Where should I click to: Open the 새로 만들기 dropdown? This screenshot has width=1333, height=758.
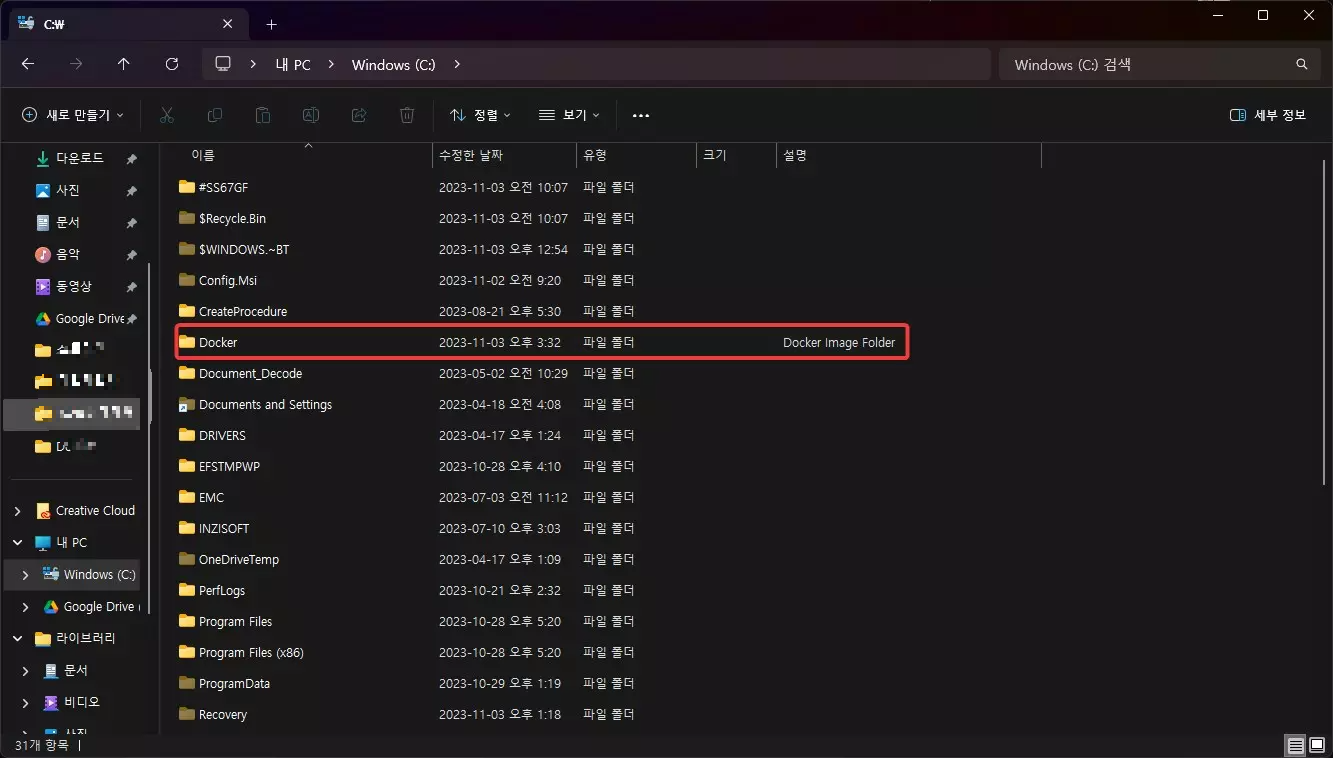(x=73, y=115)
